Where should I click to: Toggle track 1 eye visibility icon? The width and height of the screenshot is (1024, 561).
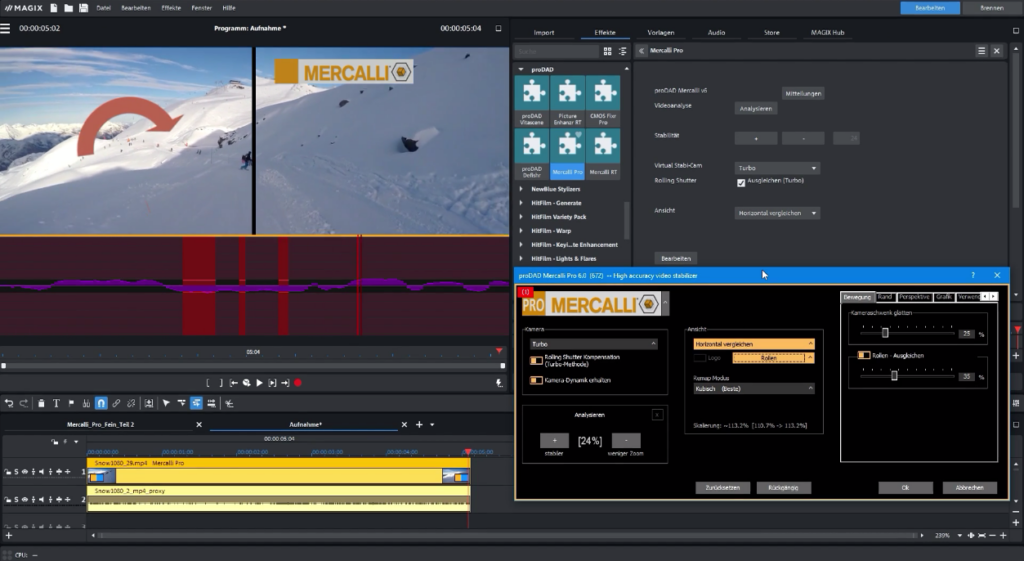click(x=25, y=472)
